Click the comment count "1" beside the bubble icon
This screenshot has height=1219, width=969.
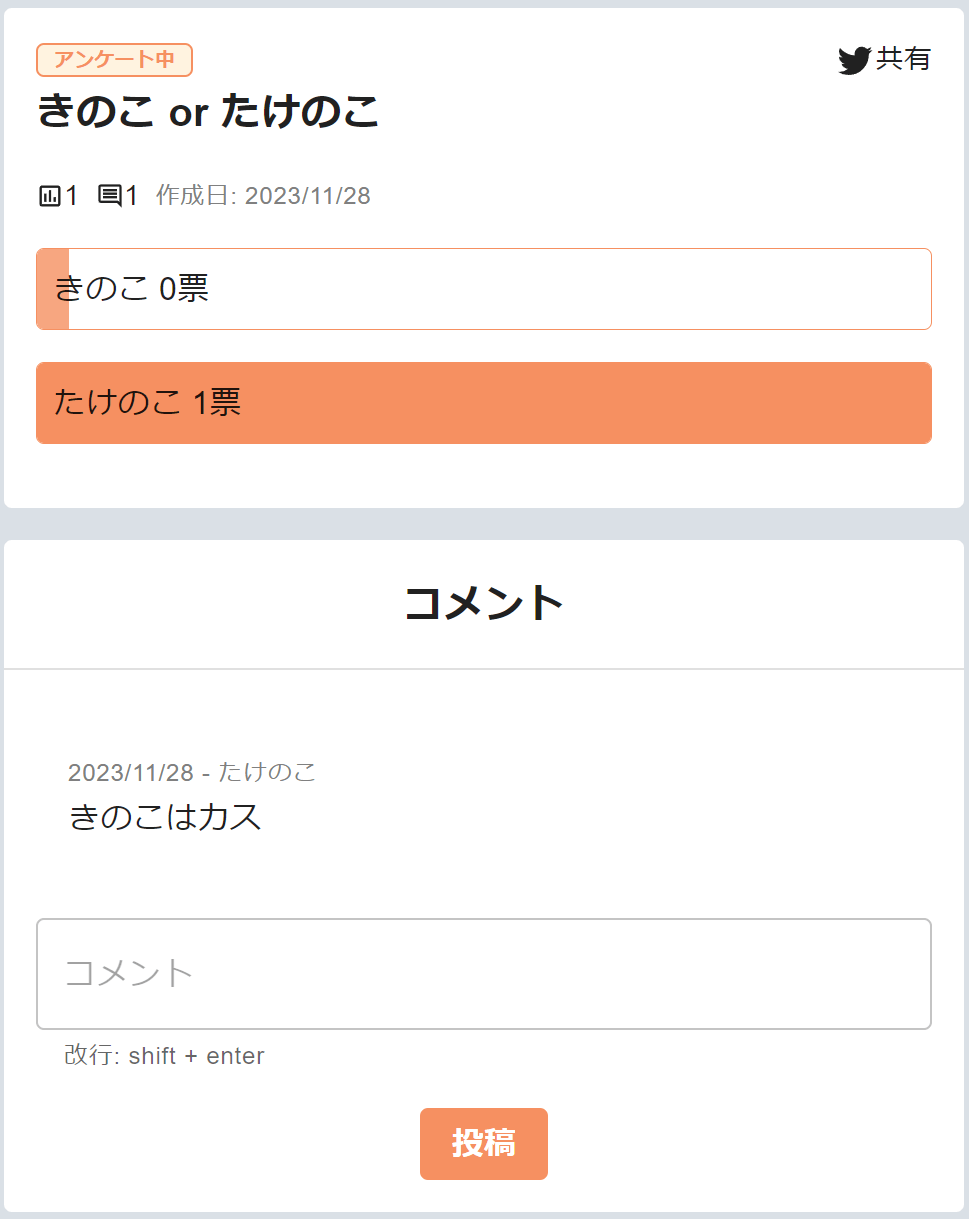(130, 197)
